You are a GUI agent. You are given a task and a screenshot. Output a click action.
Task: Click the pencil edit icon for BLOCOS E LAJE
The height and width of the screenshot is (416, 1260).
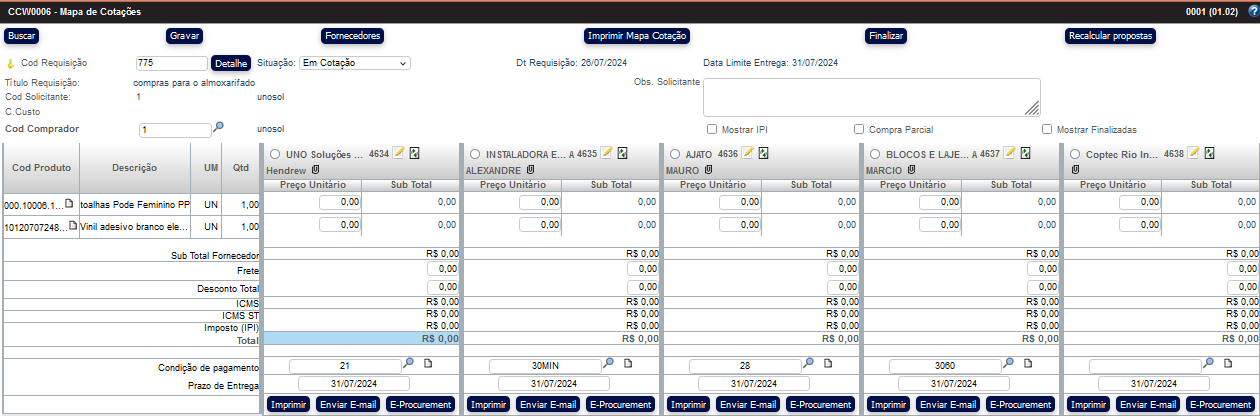click(1010, 153)
